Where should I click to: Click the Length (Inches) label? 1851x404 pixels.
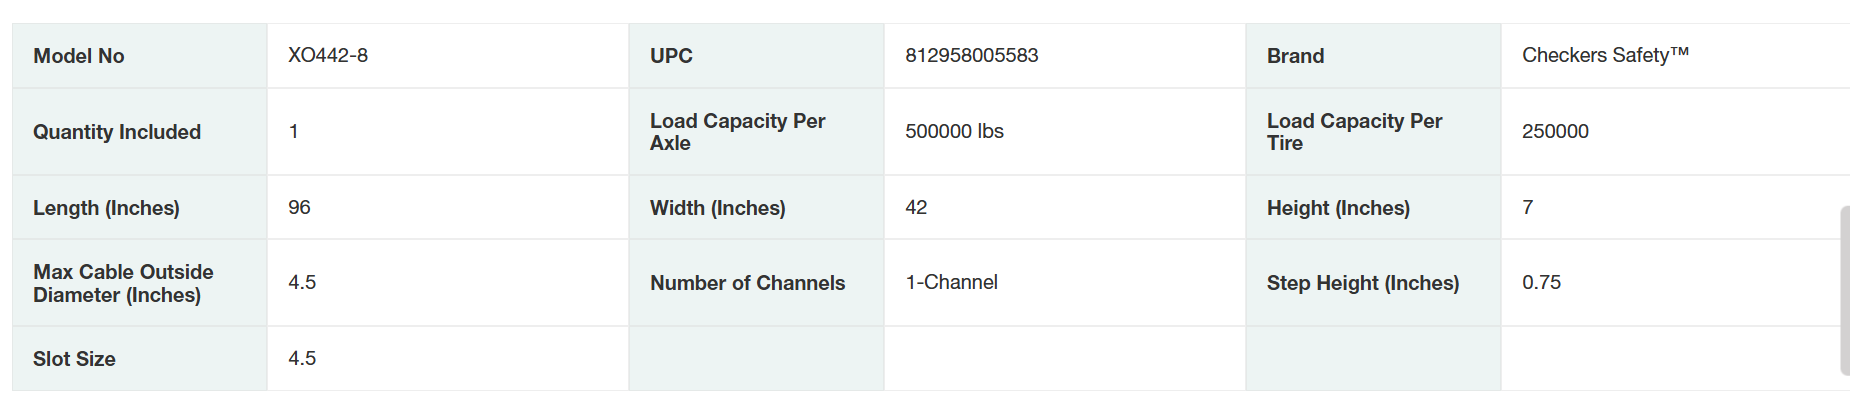pos(106,208)
